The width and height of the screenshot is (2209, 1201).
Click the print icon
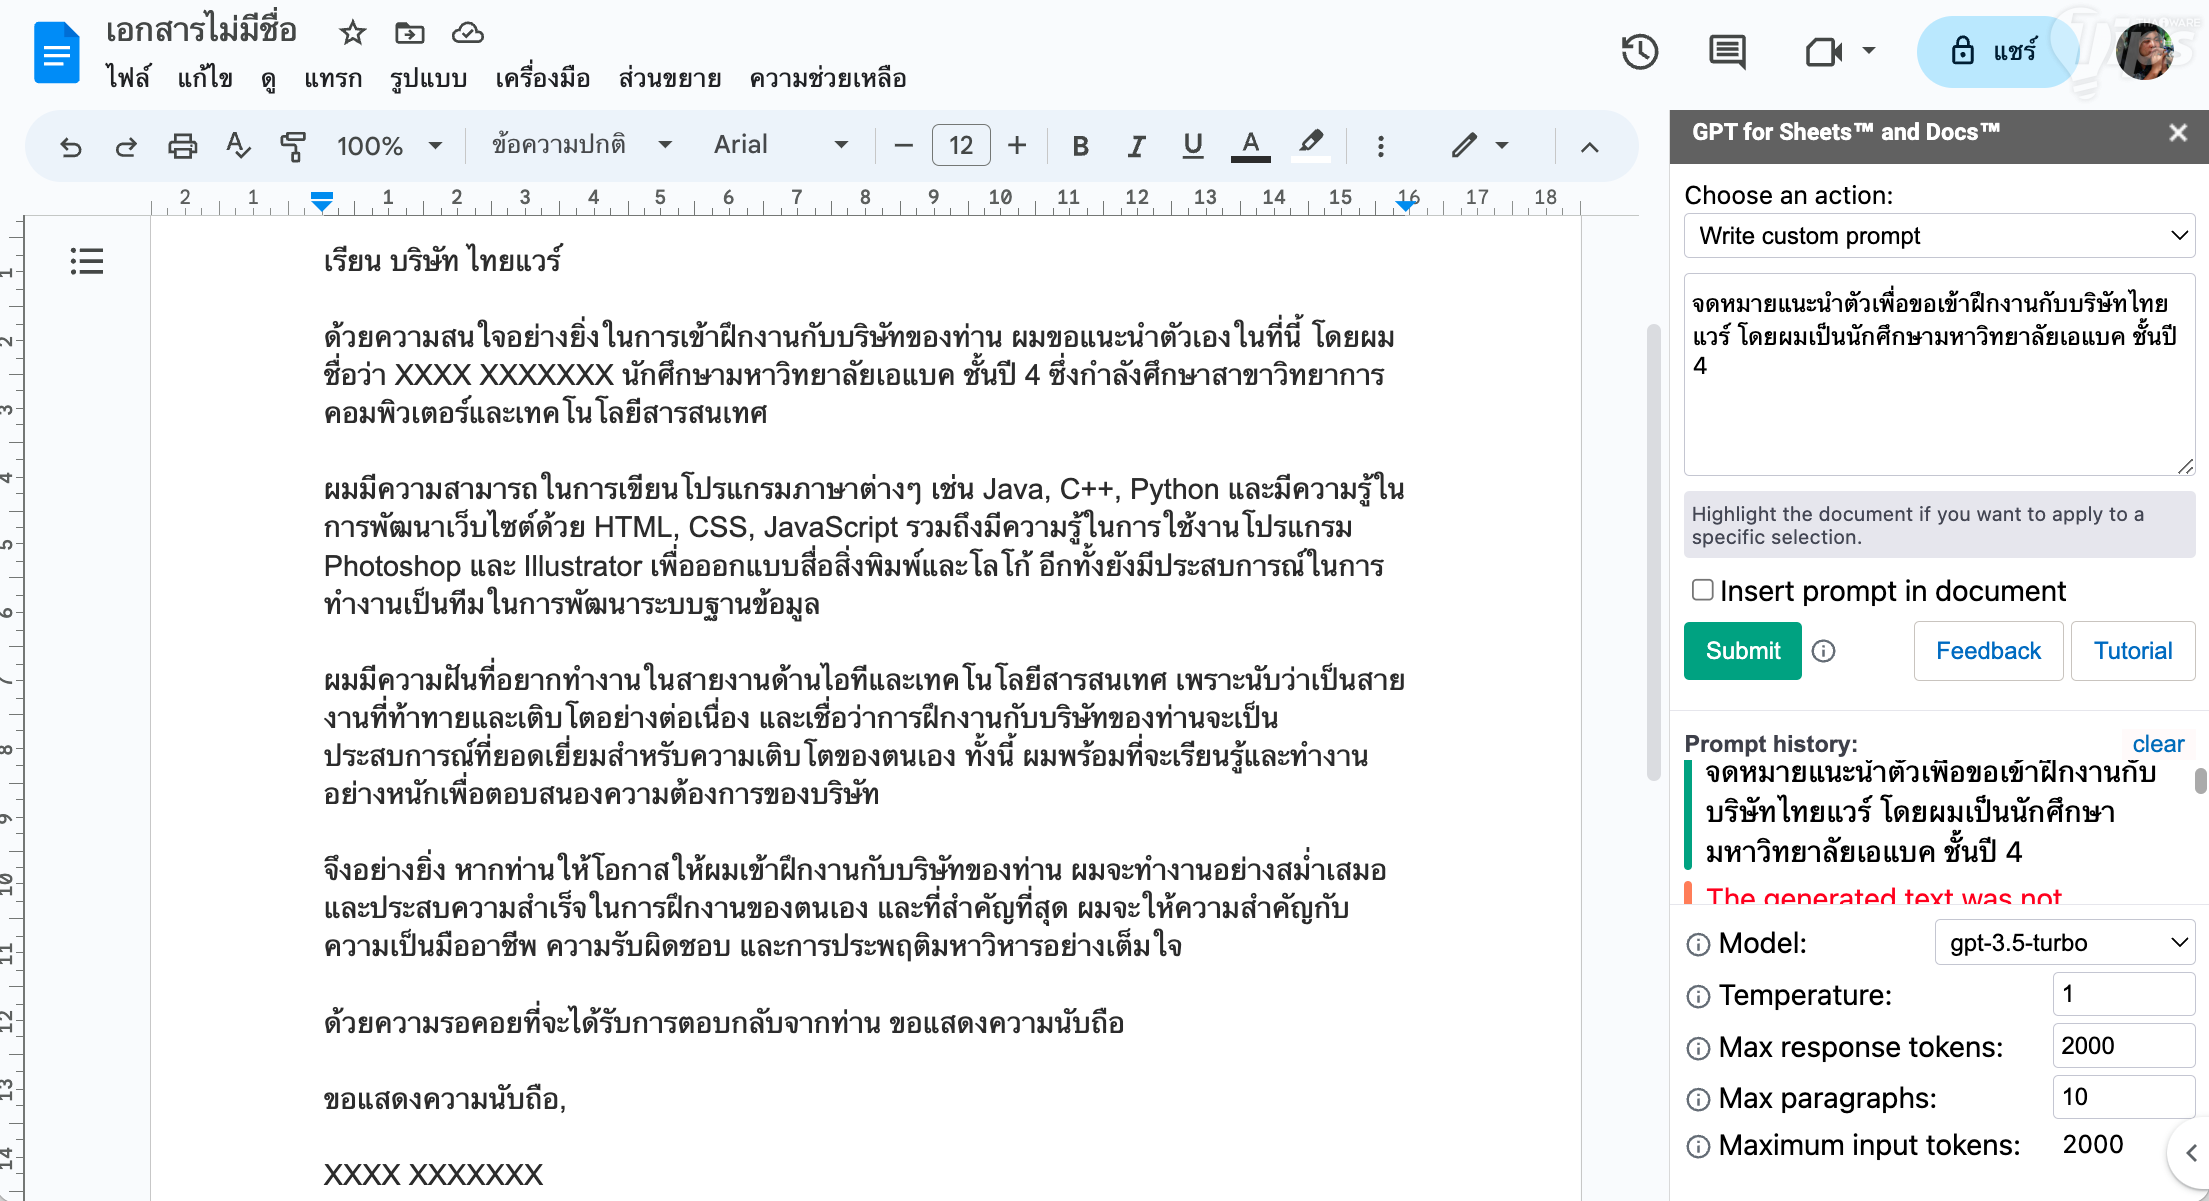pyautogui.click(x=182, y=147)
